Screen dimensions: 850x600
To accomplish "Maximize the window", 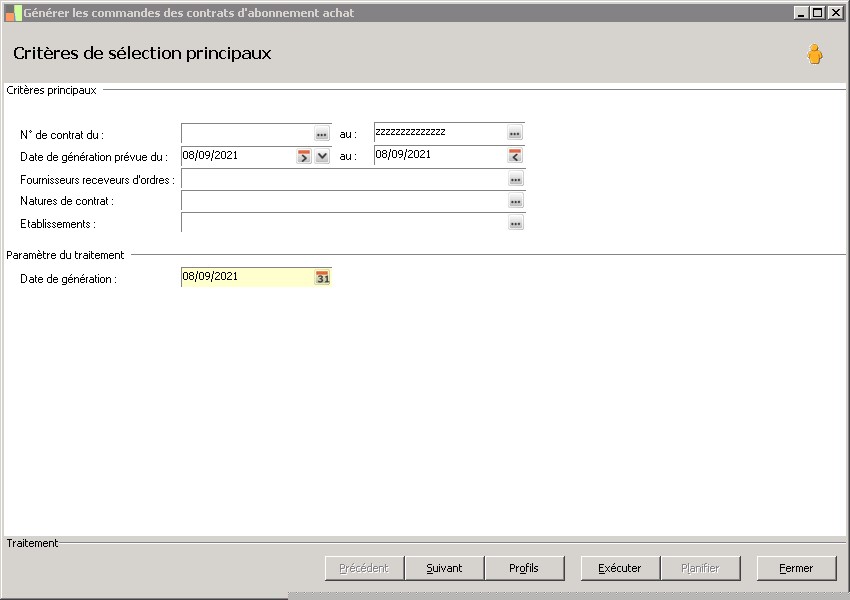I will tap(818, 12).
